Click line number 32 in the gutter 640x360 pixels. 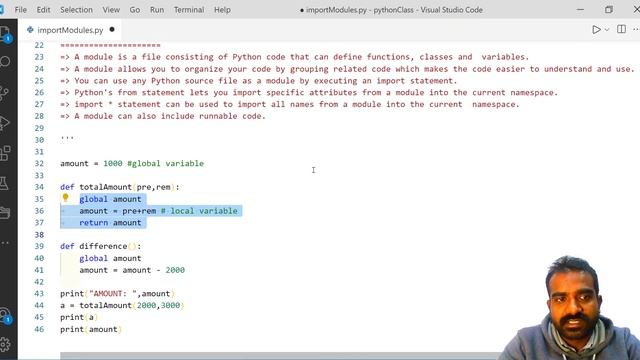[39, 163]
